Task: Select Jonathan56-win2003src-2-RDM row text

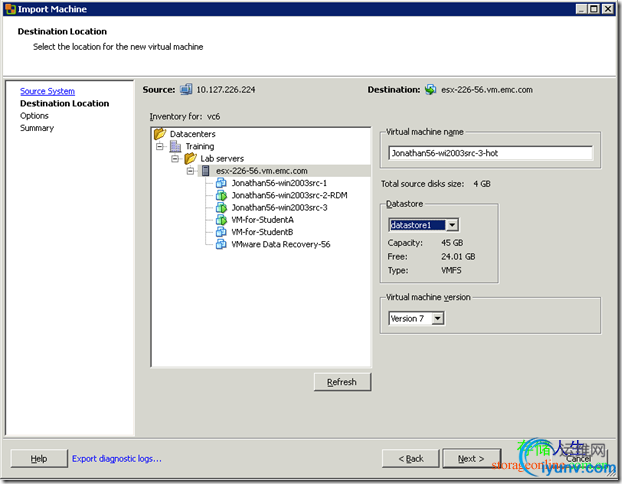Action: point(290,196)
